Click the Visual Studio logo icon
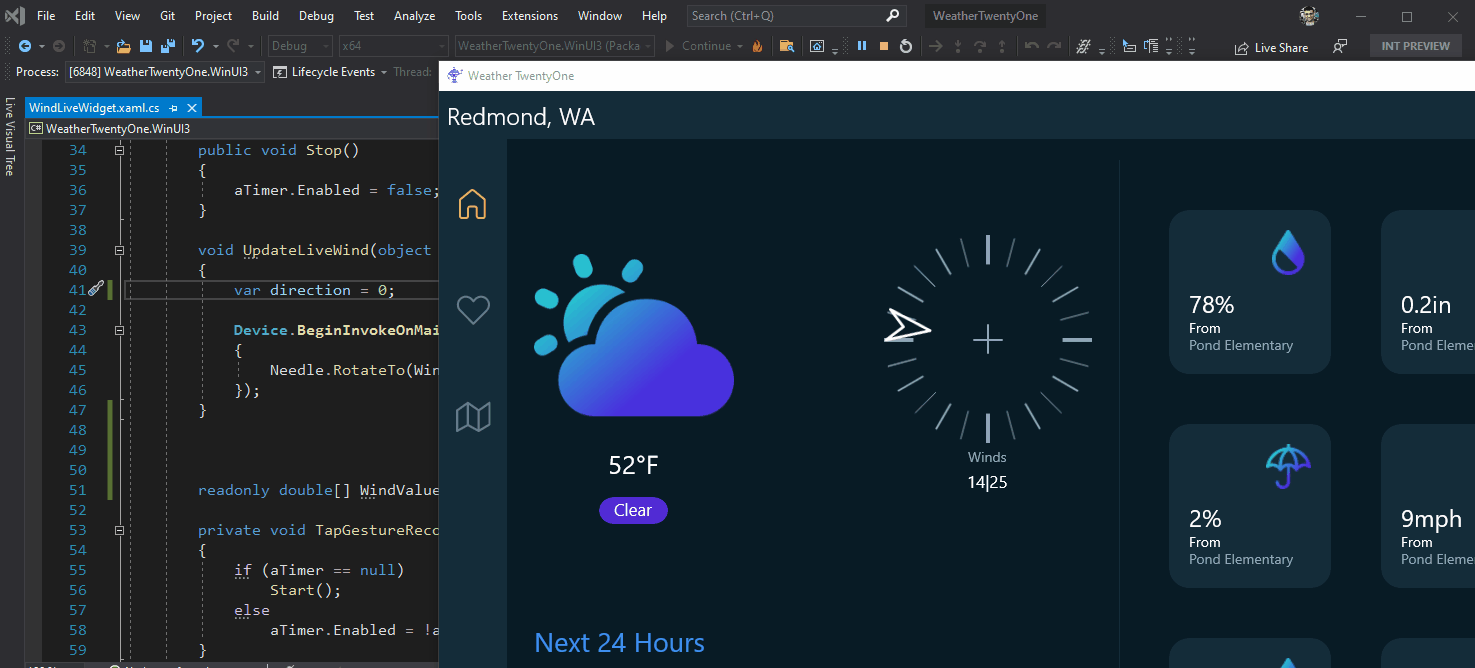The width and height of the screenshot is (1475, 668). click(x=15, y=16)
